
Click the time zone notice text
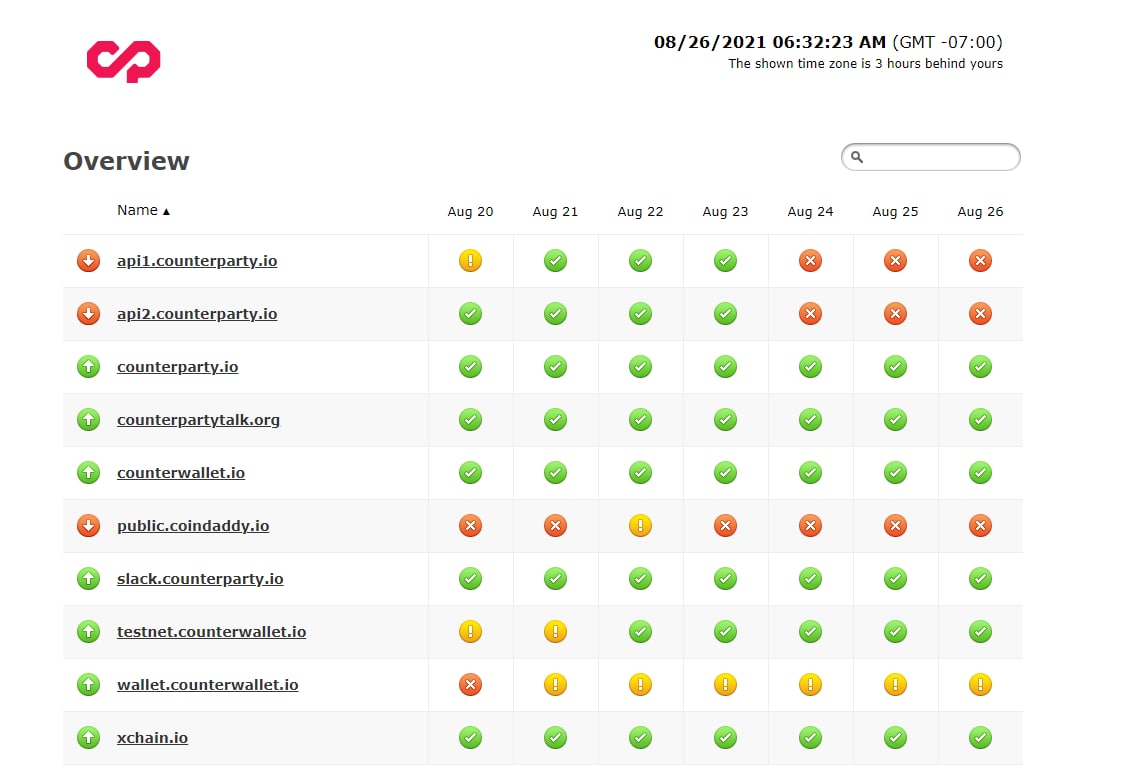coord(865,64)
